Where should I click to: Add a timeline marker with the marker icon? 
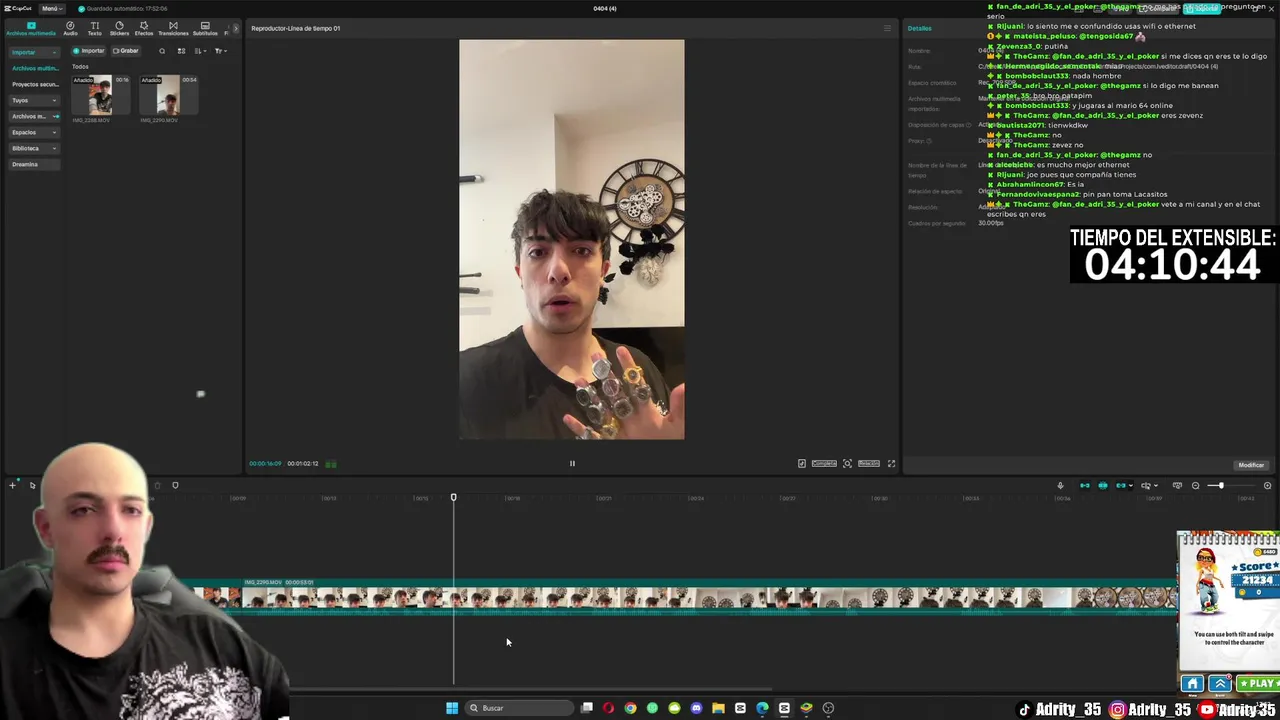click(175, 486)
